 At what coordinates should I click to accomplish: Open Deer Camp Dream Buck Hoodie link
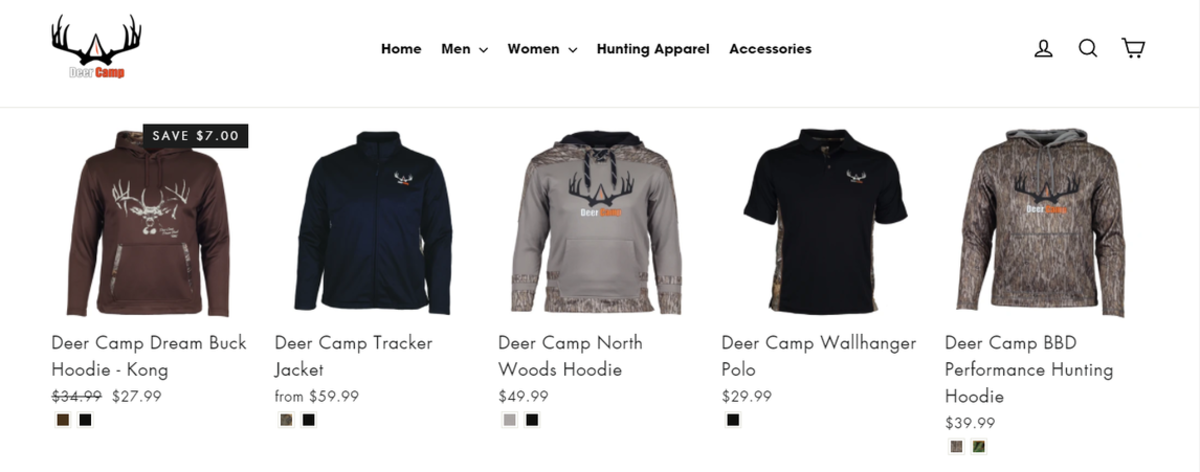pyautogui.click(x=149, y=356)
